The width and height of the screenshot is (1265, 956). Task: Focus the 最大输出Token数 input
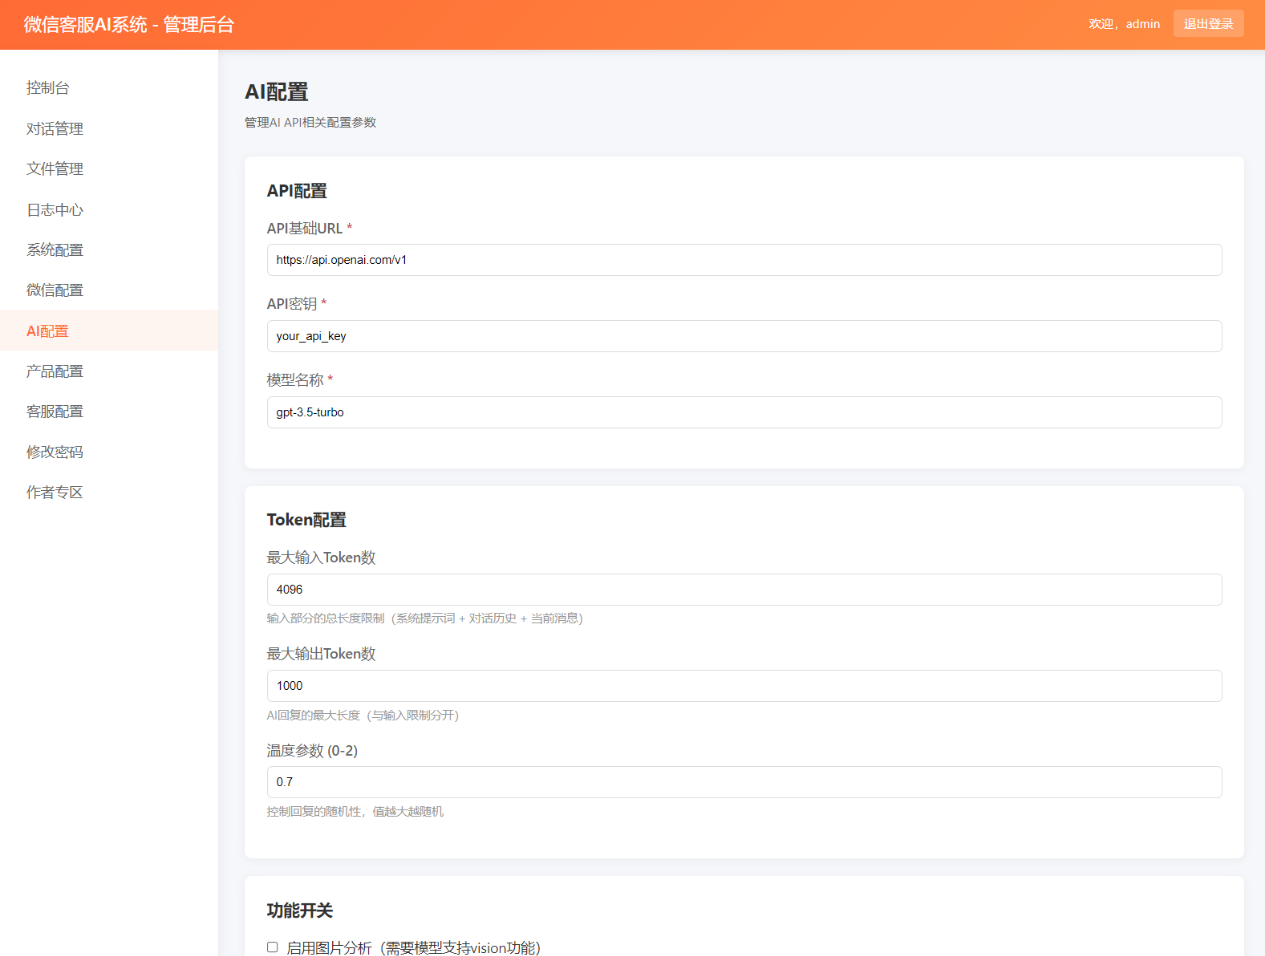743,686
